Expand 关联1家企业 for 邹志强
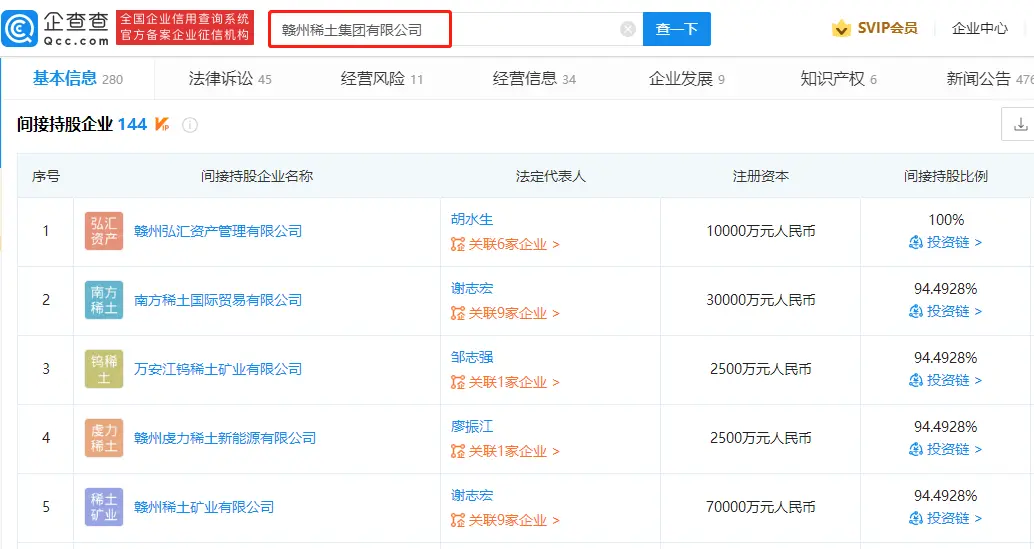The height and width of the screenshot is (549, 1034). click(505, 382)
